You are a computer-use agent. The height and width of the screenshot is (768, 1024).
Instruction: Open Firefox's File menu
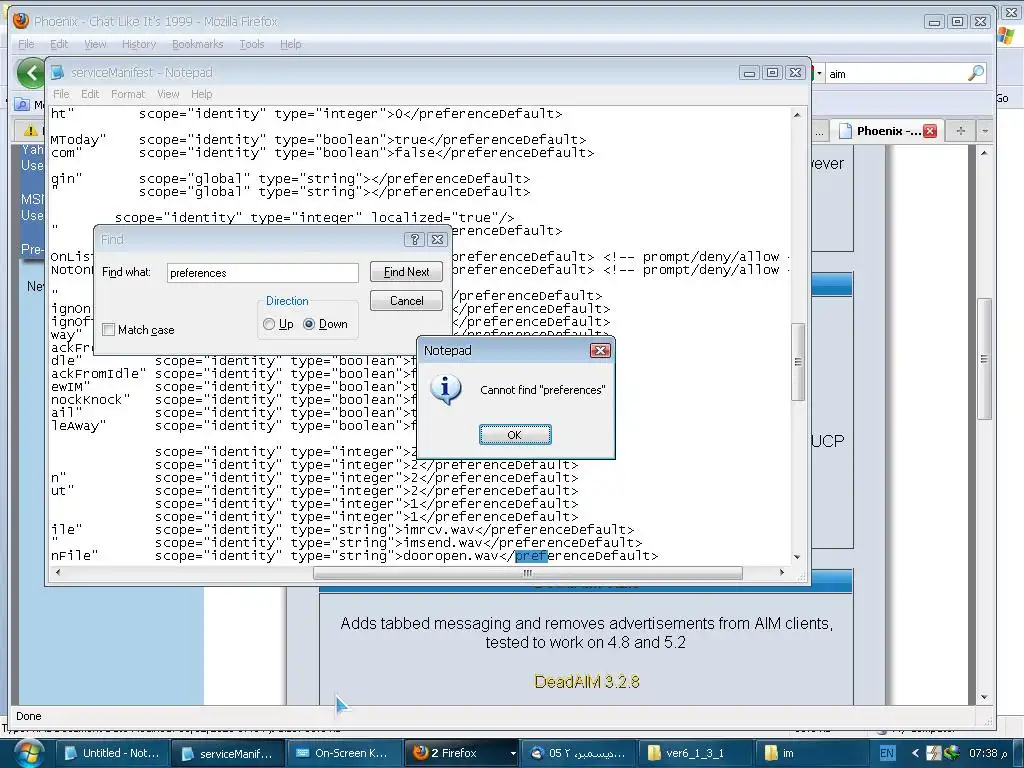coord(26,44)
